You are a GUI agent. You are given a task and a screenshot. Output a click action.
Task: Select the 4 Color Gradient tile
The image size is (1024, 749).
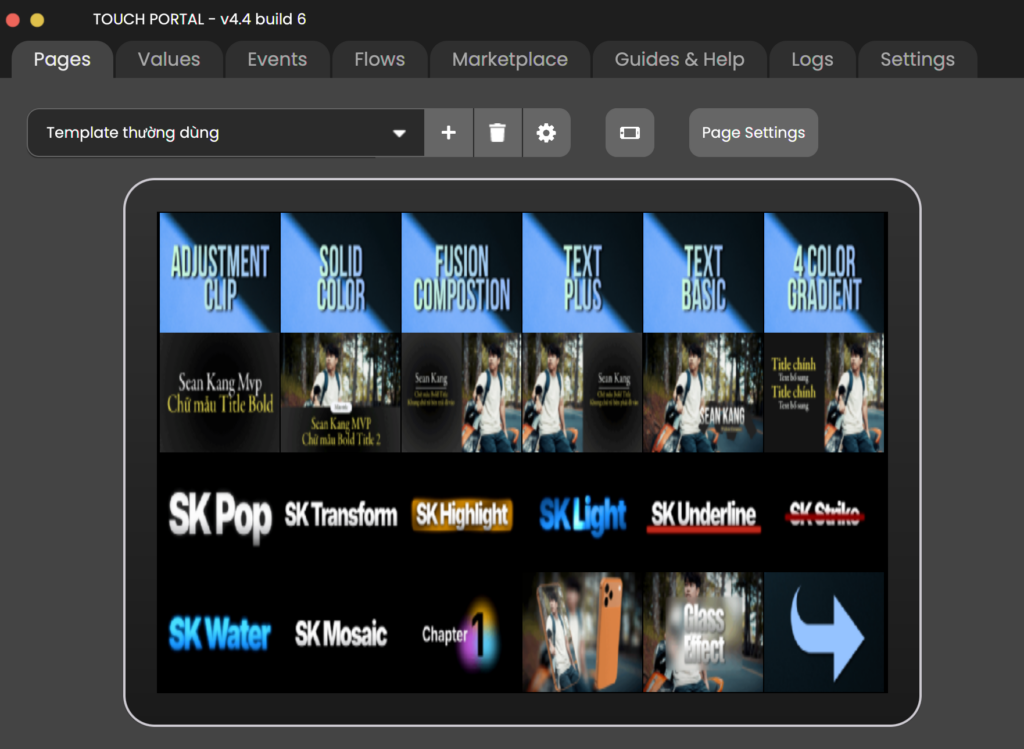click(x=824, y=272)
